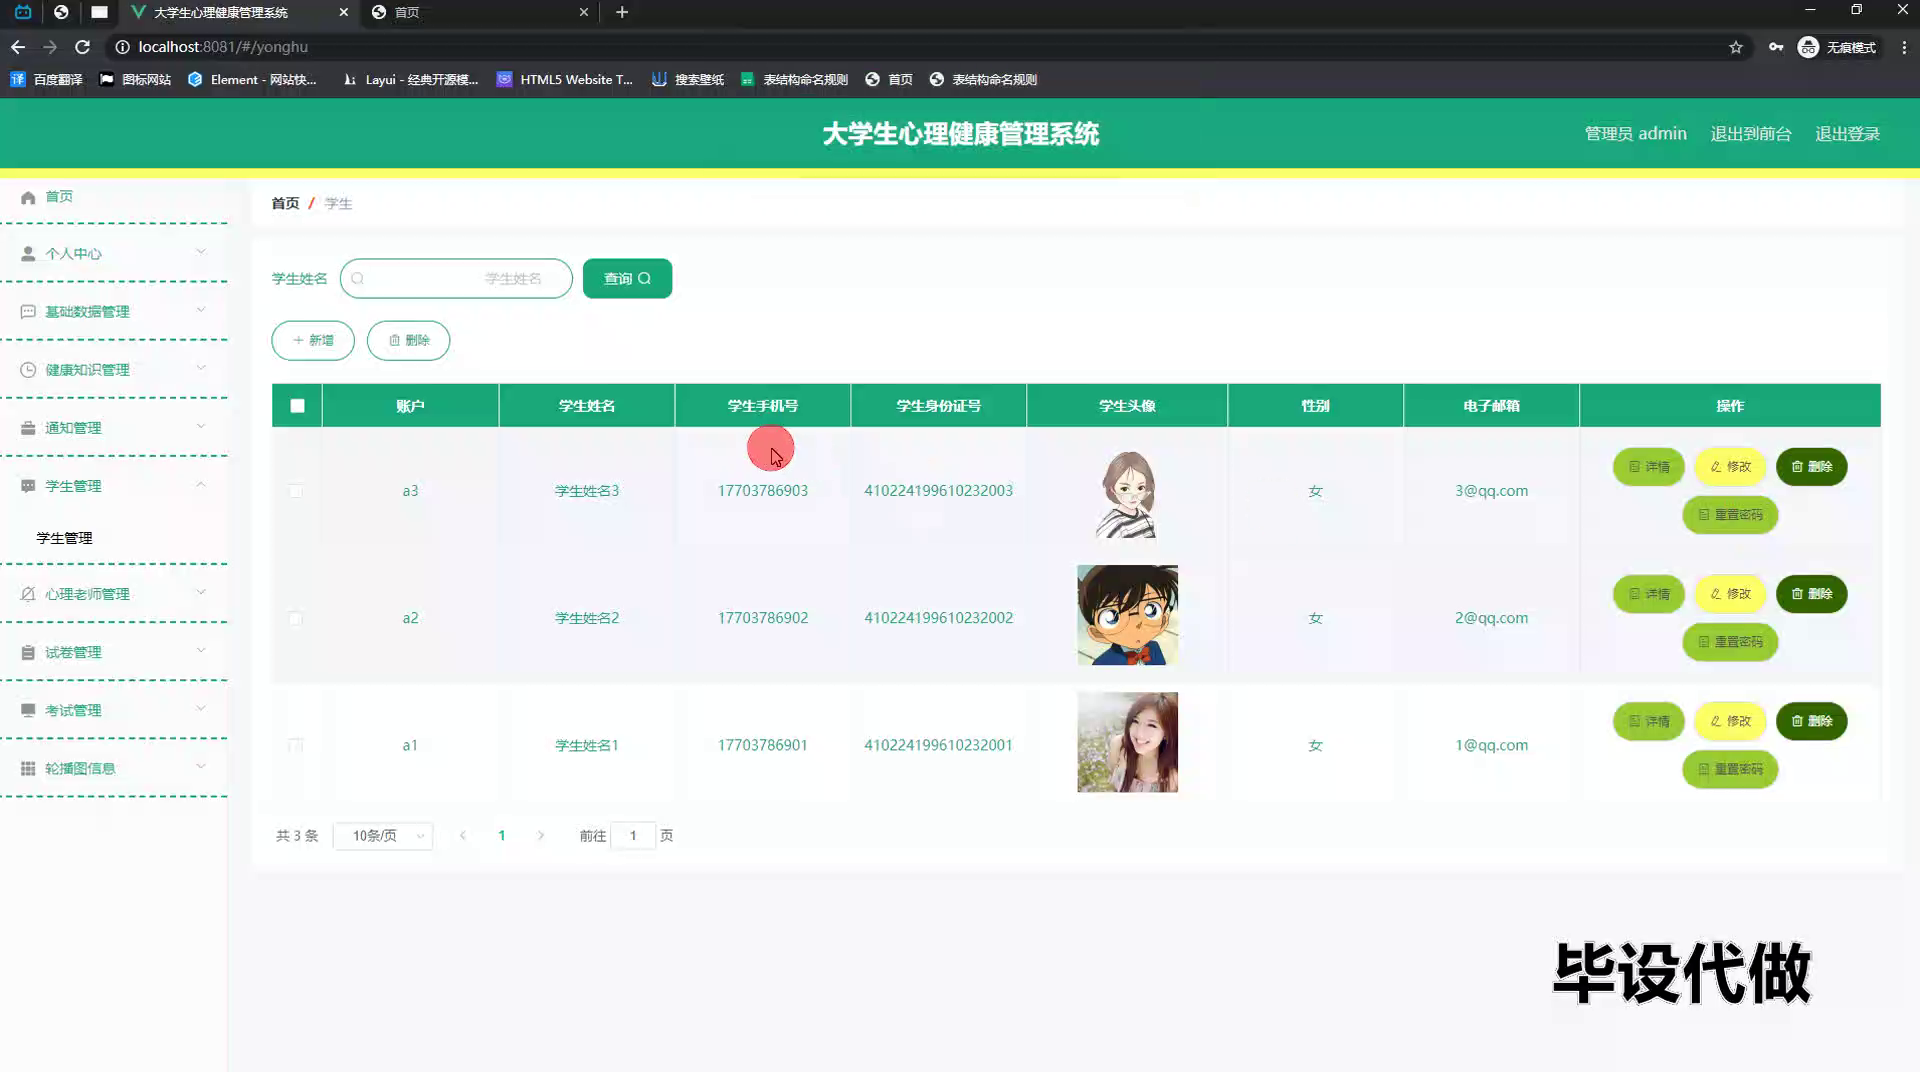Expand the 轮播图信息 chevron
1920x1072 pixels.
(x=201, y=766)
